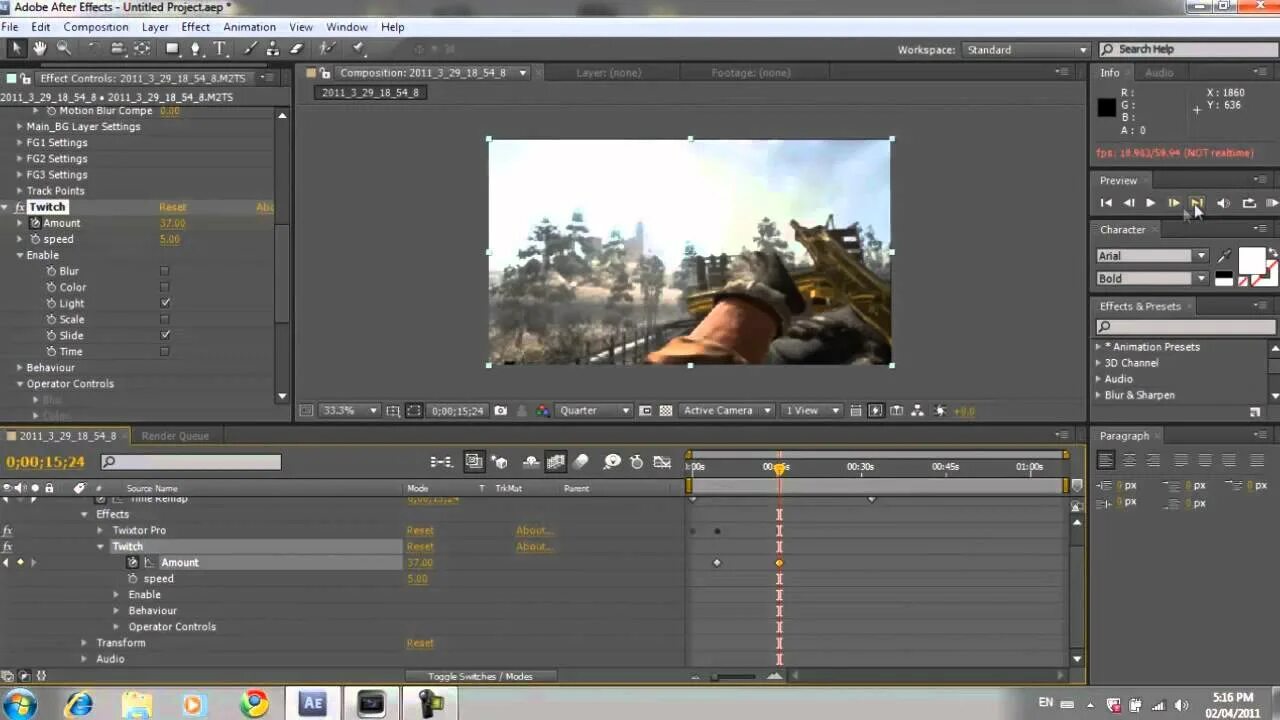
Task: Open the Quarter resolution dropdown
Action: click(595, 410)
